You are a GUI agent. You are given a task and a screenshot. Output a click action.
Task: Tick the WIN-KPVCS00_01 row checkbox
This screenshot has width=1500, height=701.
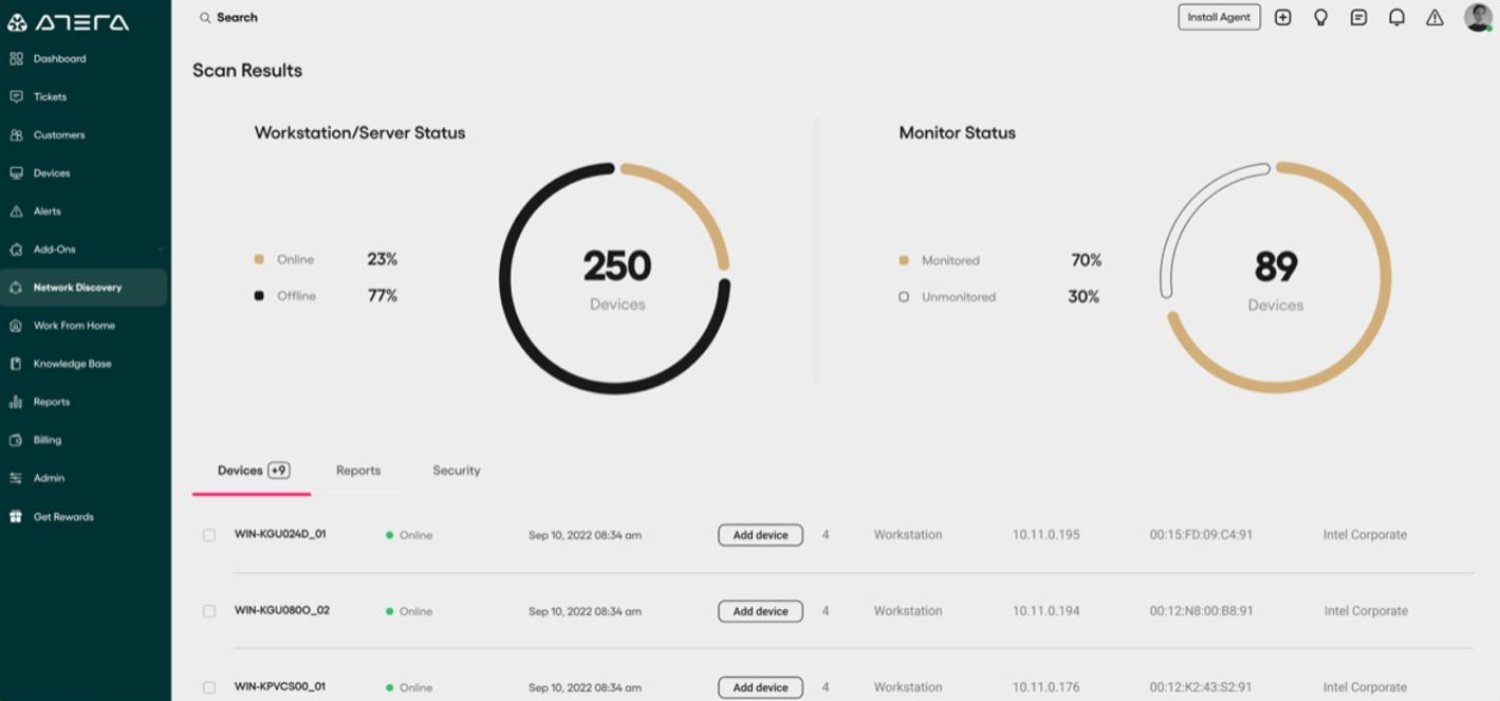tap(209, 687)
